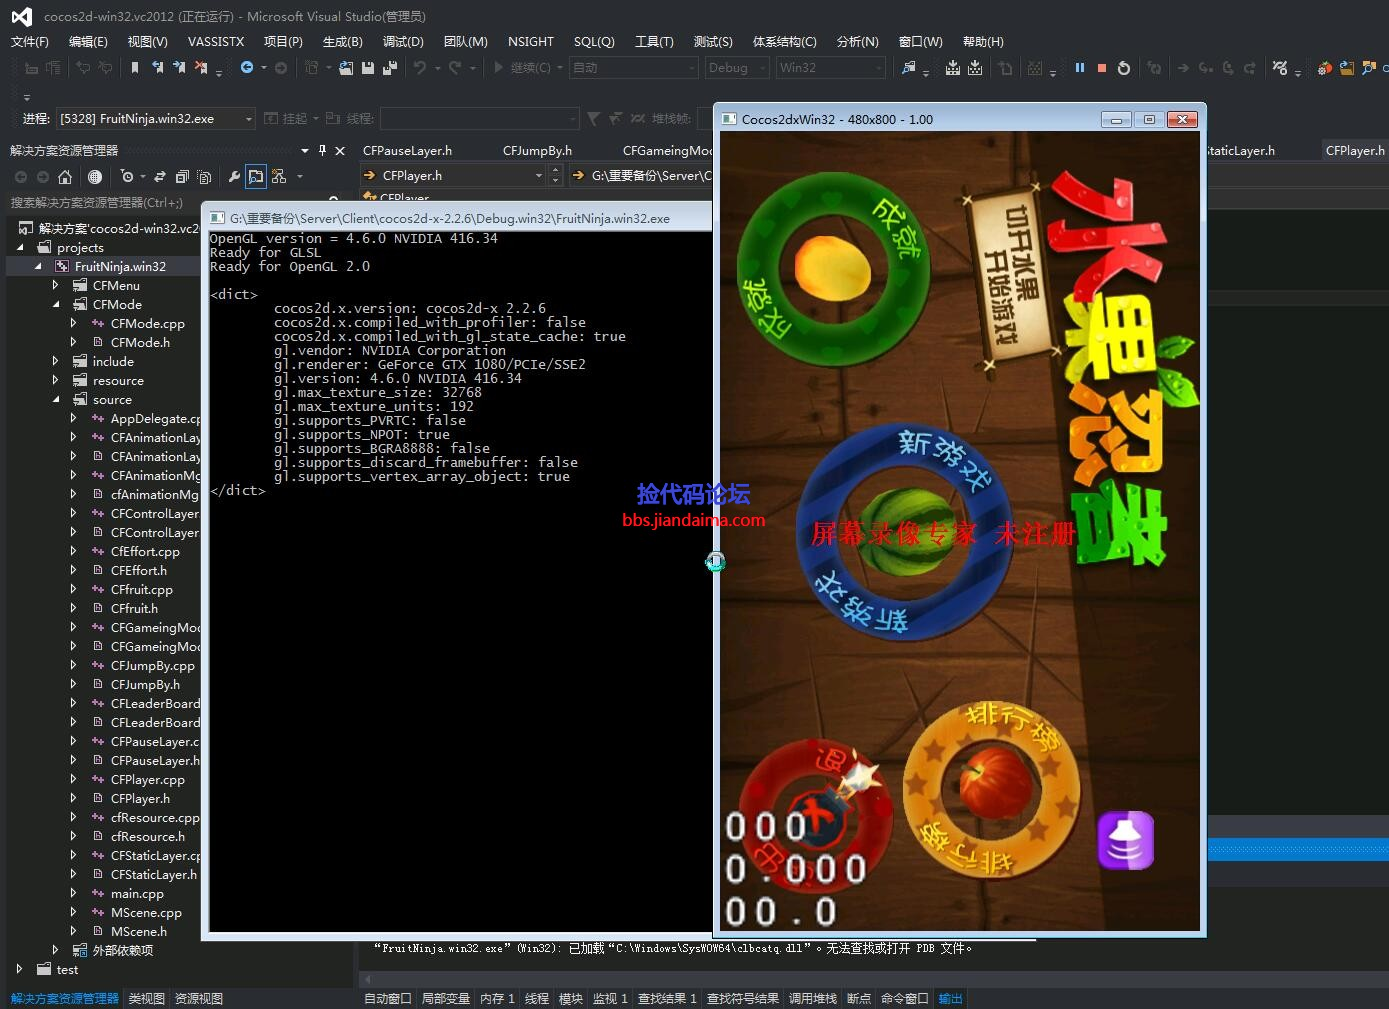Click the properties wrench icon
Image resolution: width=1389 pixels, height=1009 pixels.
[x=234, y=176]
